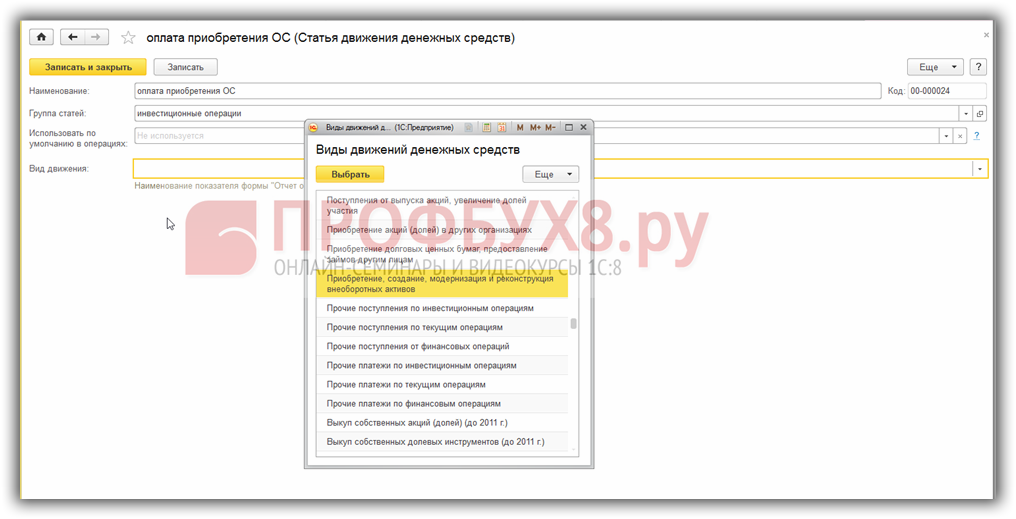Click the Наименование input field
This screenshot has height=519, width=1016.
point(507,91)
